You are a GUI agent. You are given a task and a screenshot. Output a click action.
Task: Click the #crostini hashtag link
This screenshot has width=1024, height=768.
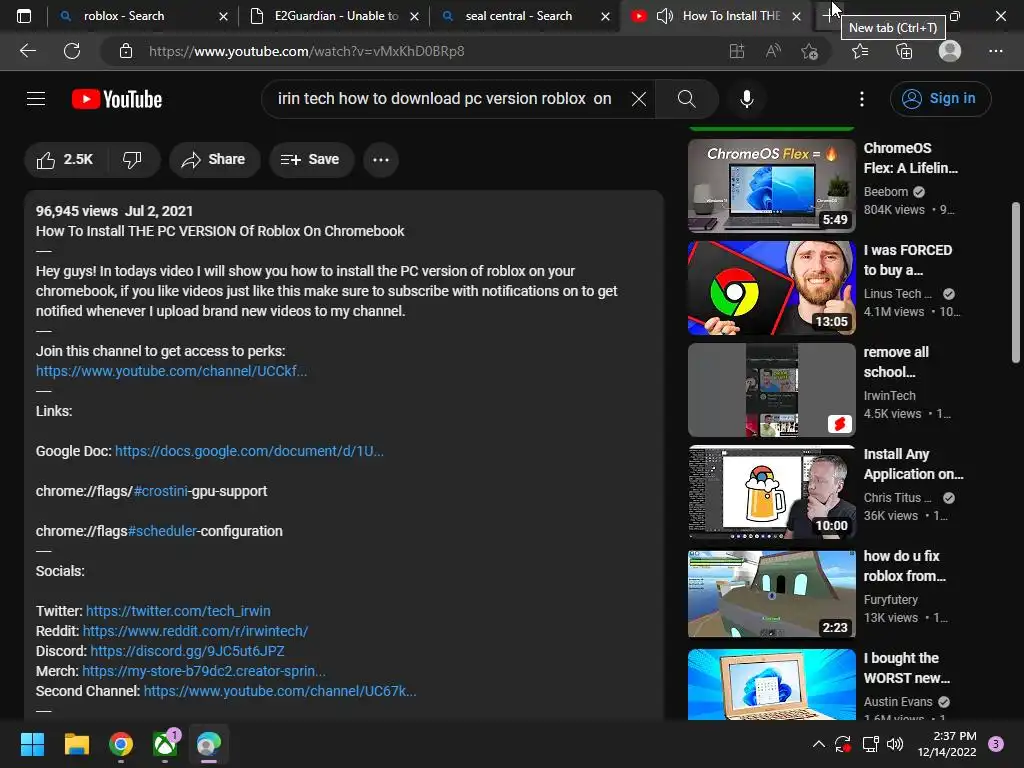161,491
